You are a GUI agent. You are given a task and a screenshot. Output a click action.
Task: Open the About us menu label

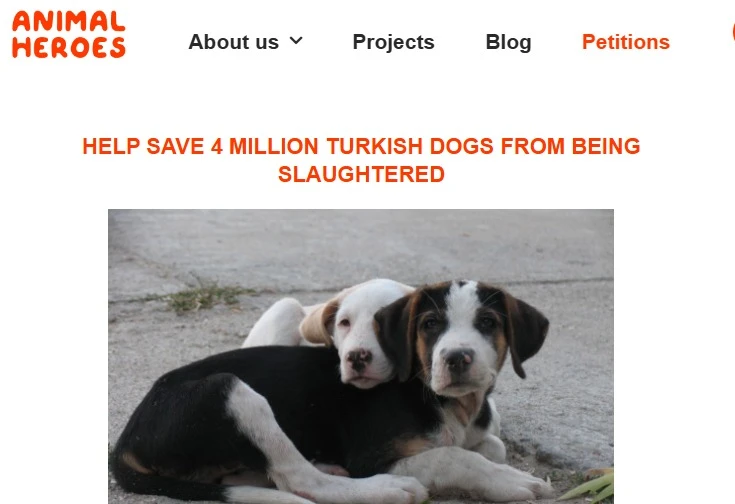click(233, 42)
